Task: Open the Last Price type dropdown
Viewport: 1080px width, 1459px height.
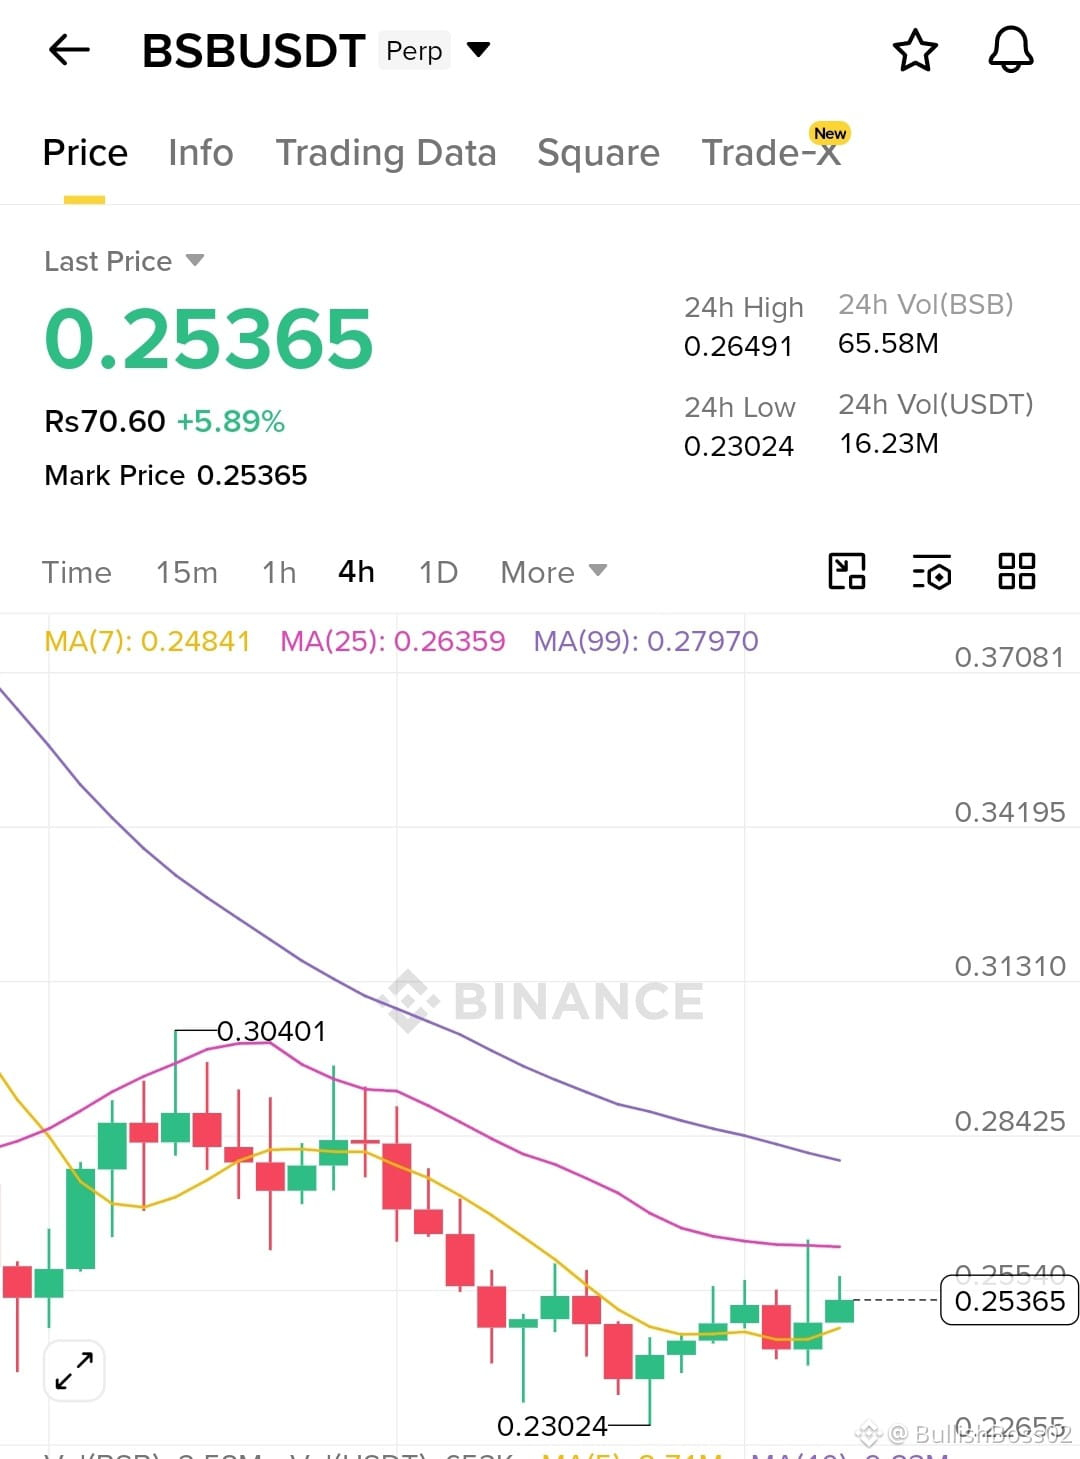Action: [x=195, y=261]
